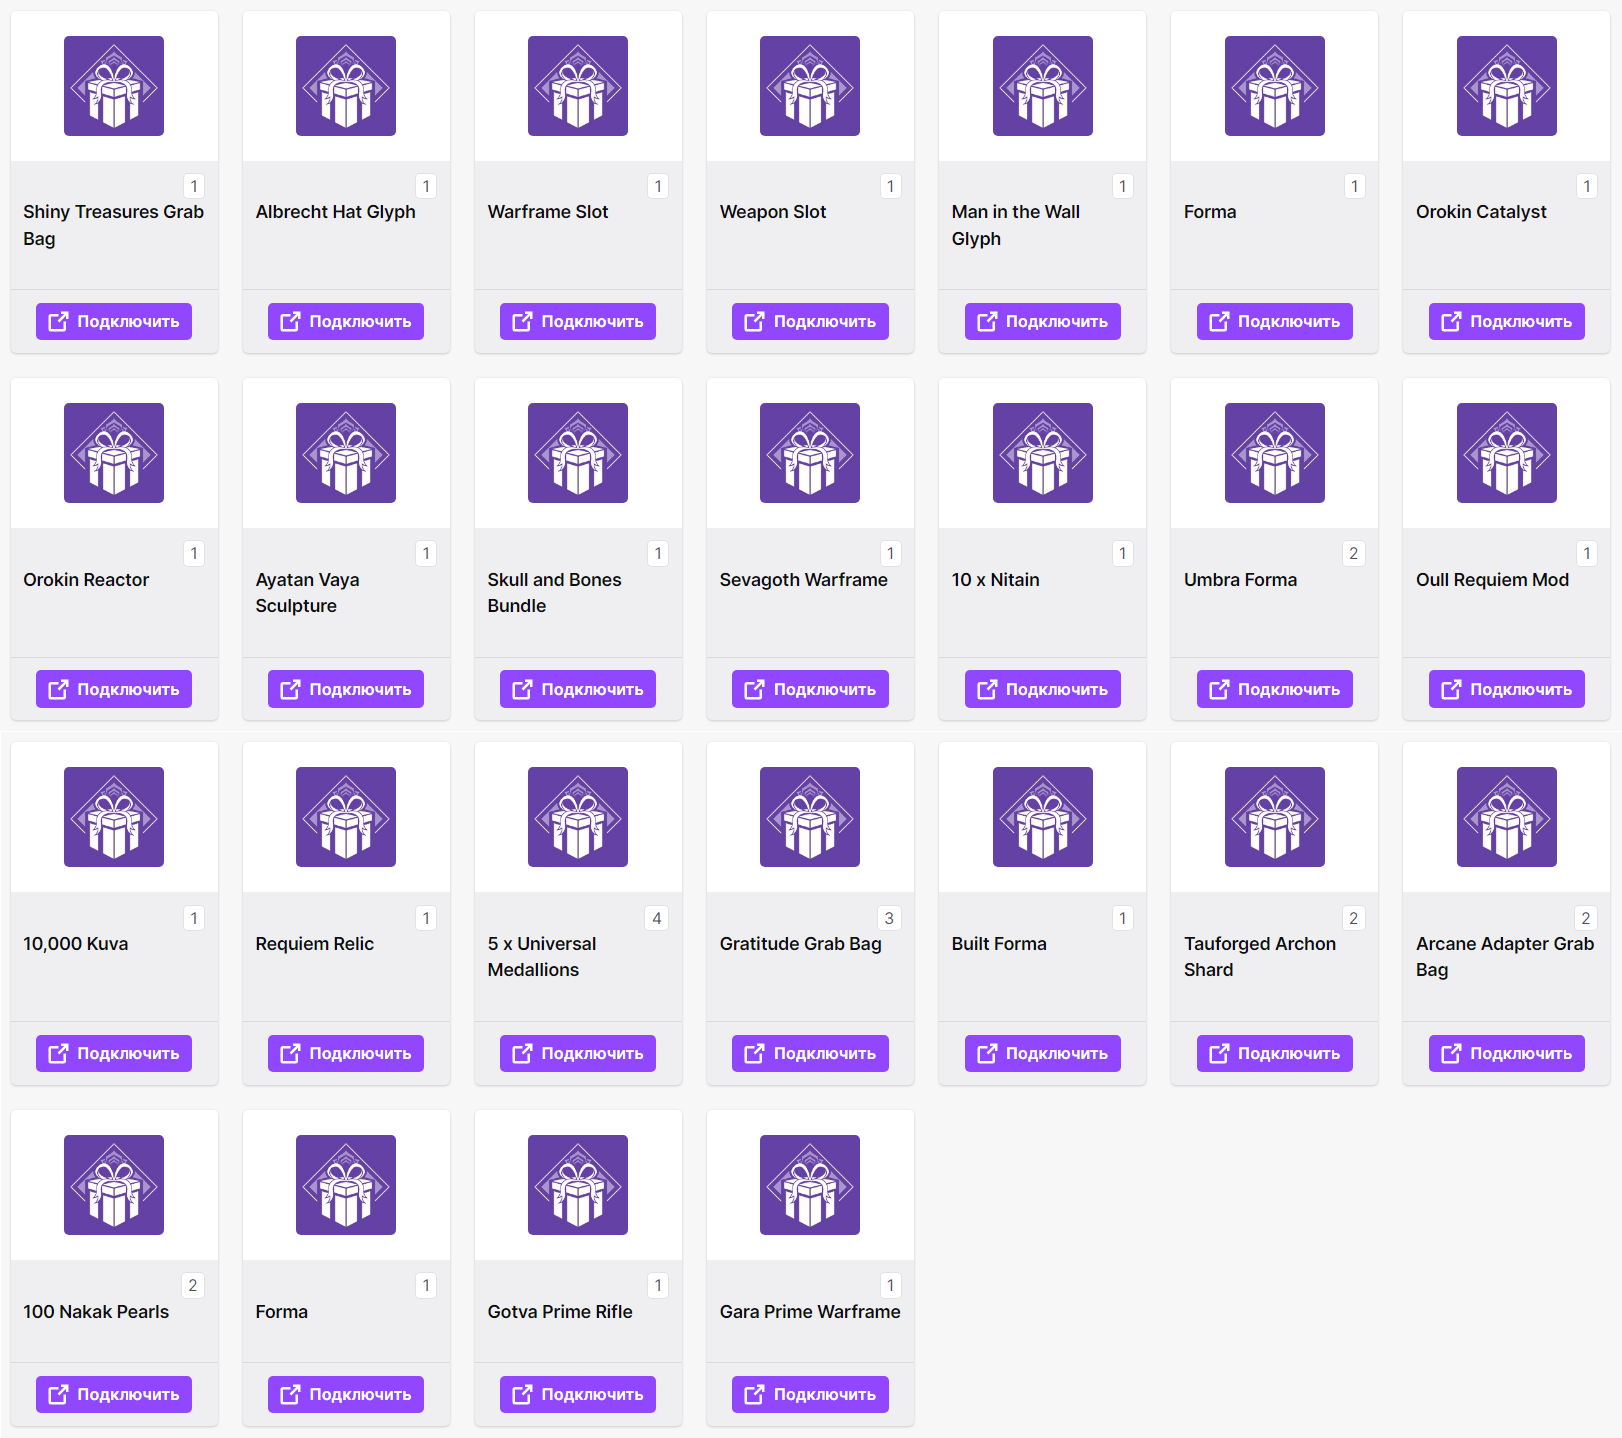Select the "Gotva Prime Rifle" title text
The image size is (1622, 1438).
pyautogui.click(x=560, y=1312)
